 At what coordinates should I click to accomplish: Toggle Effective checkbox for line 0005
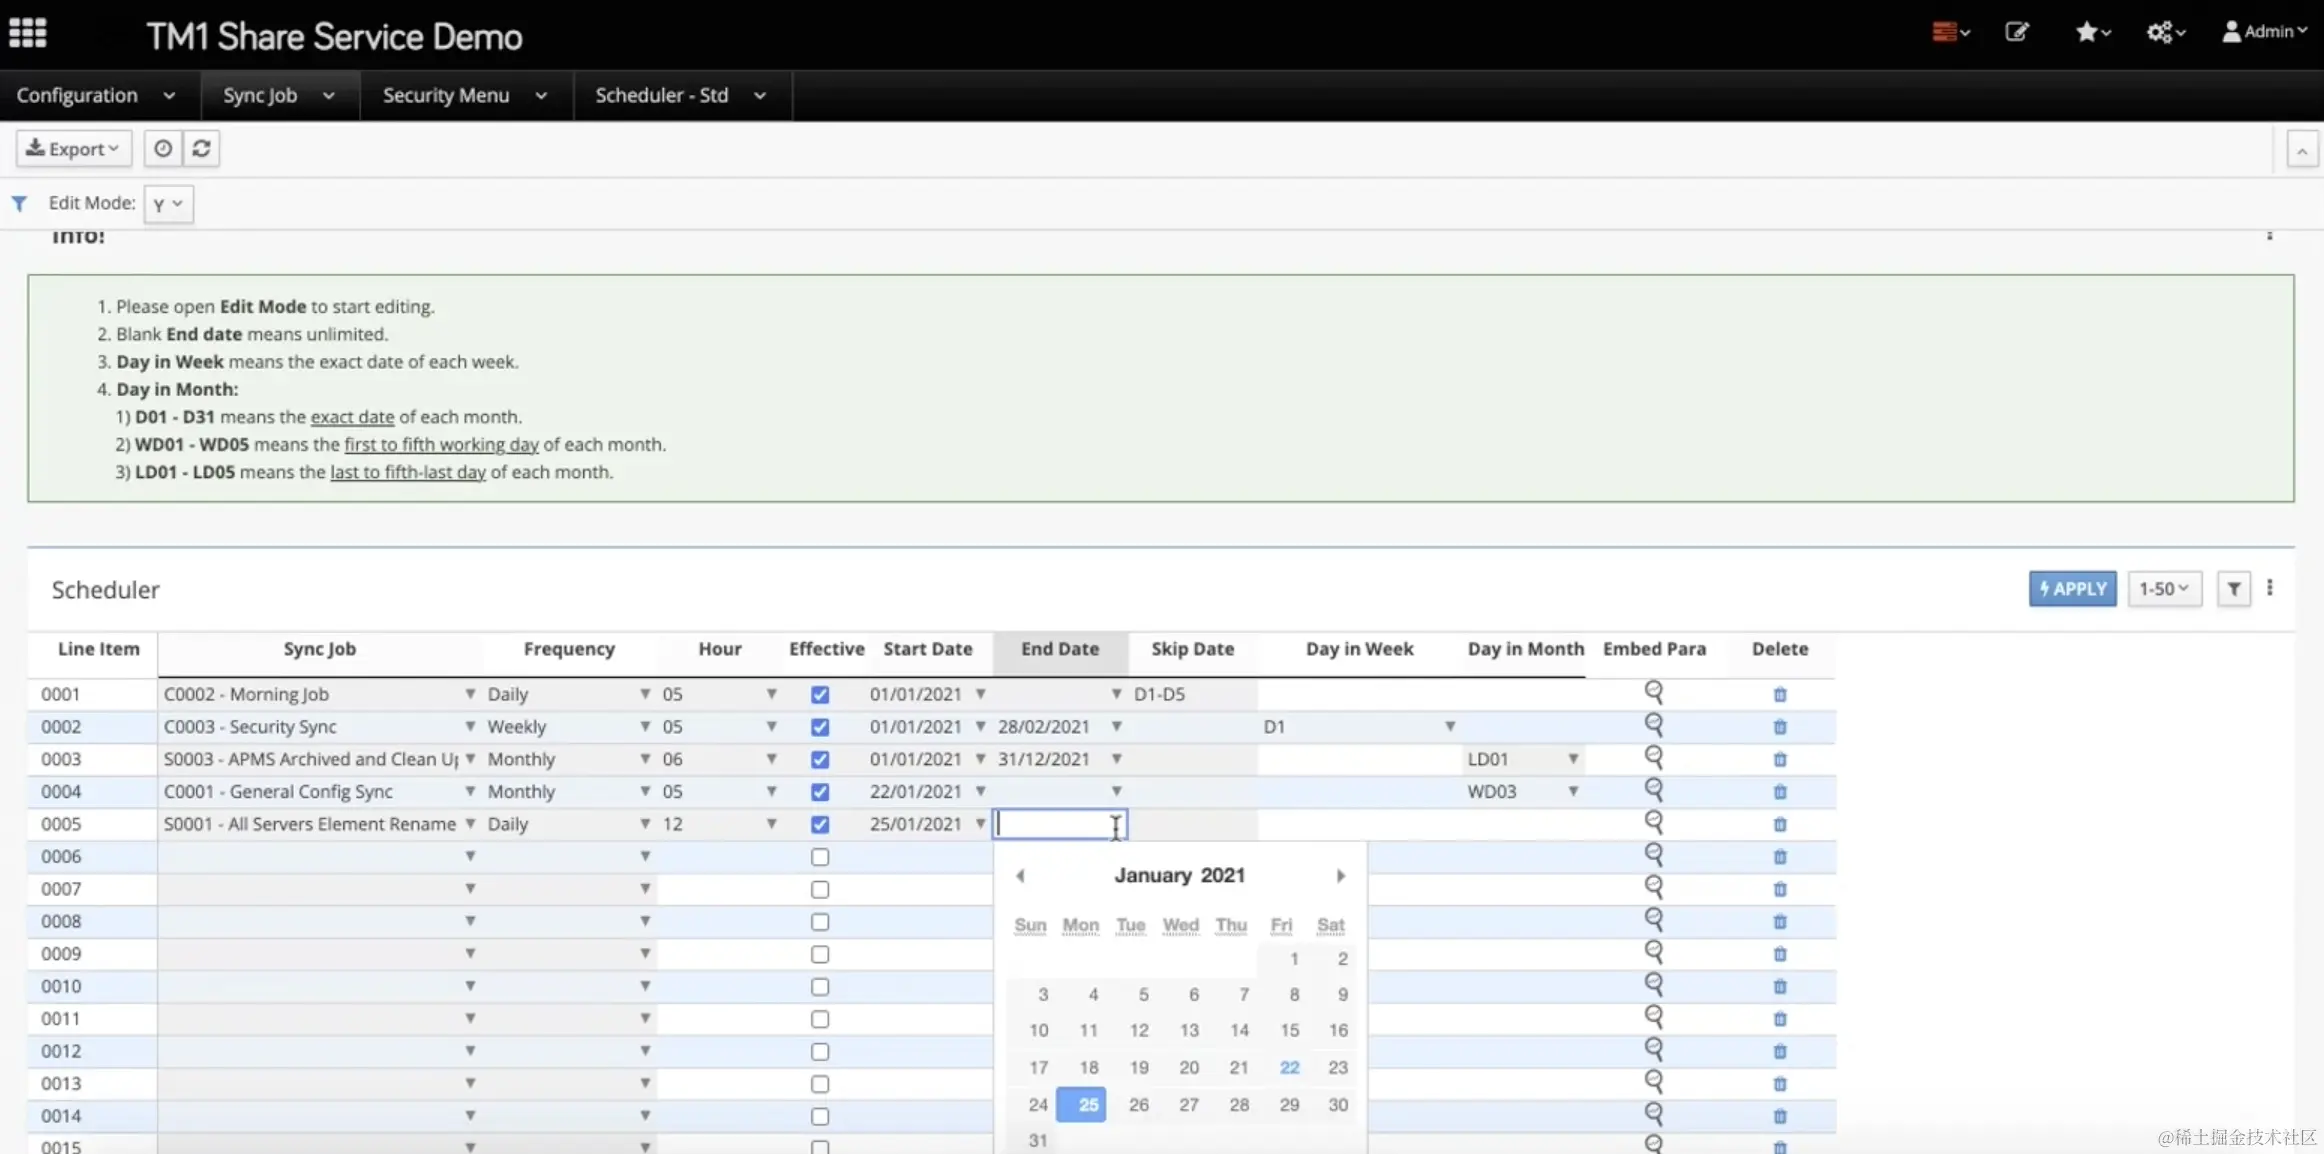[819, 824]
